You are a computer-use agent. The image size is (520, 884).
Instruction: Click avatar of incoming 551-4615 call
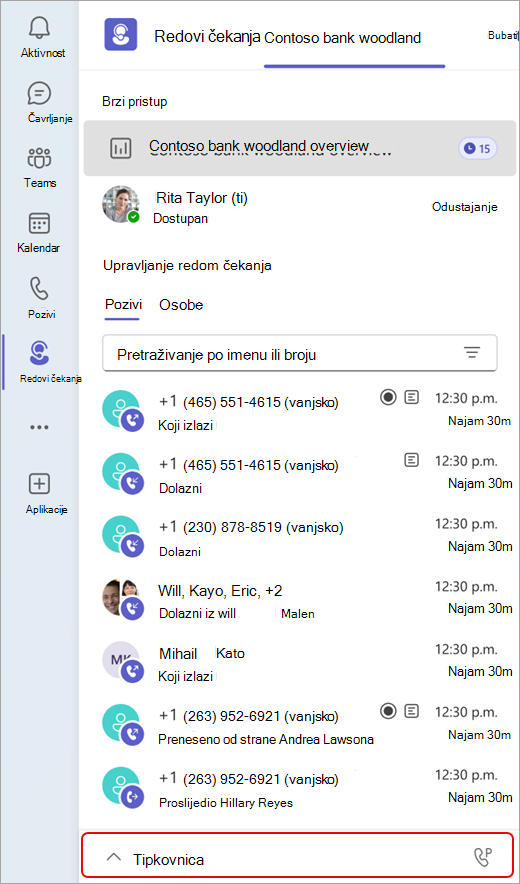click(122, 474)
